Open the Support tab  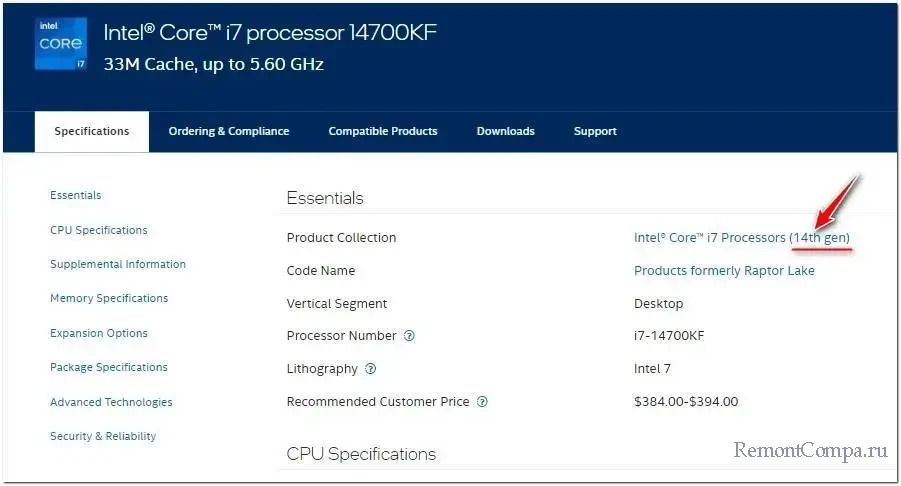pos(595,131)
